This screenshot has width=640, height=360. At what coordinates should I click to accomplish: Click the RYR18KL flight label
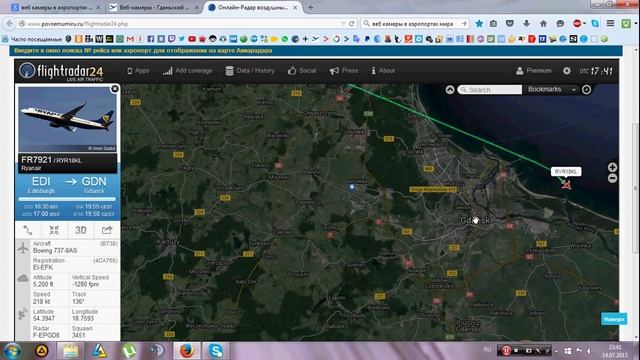point(566,171)
